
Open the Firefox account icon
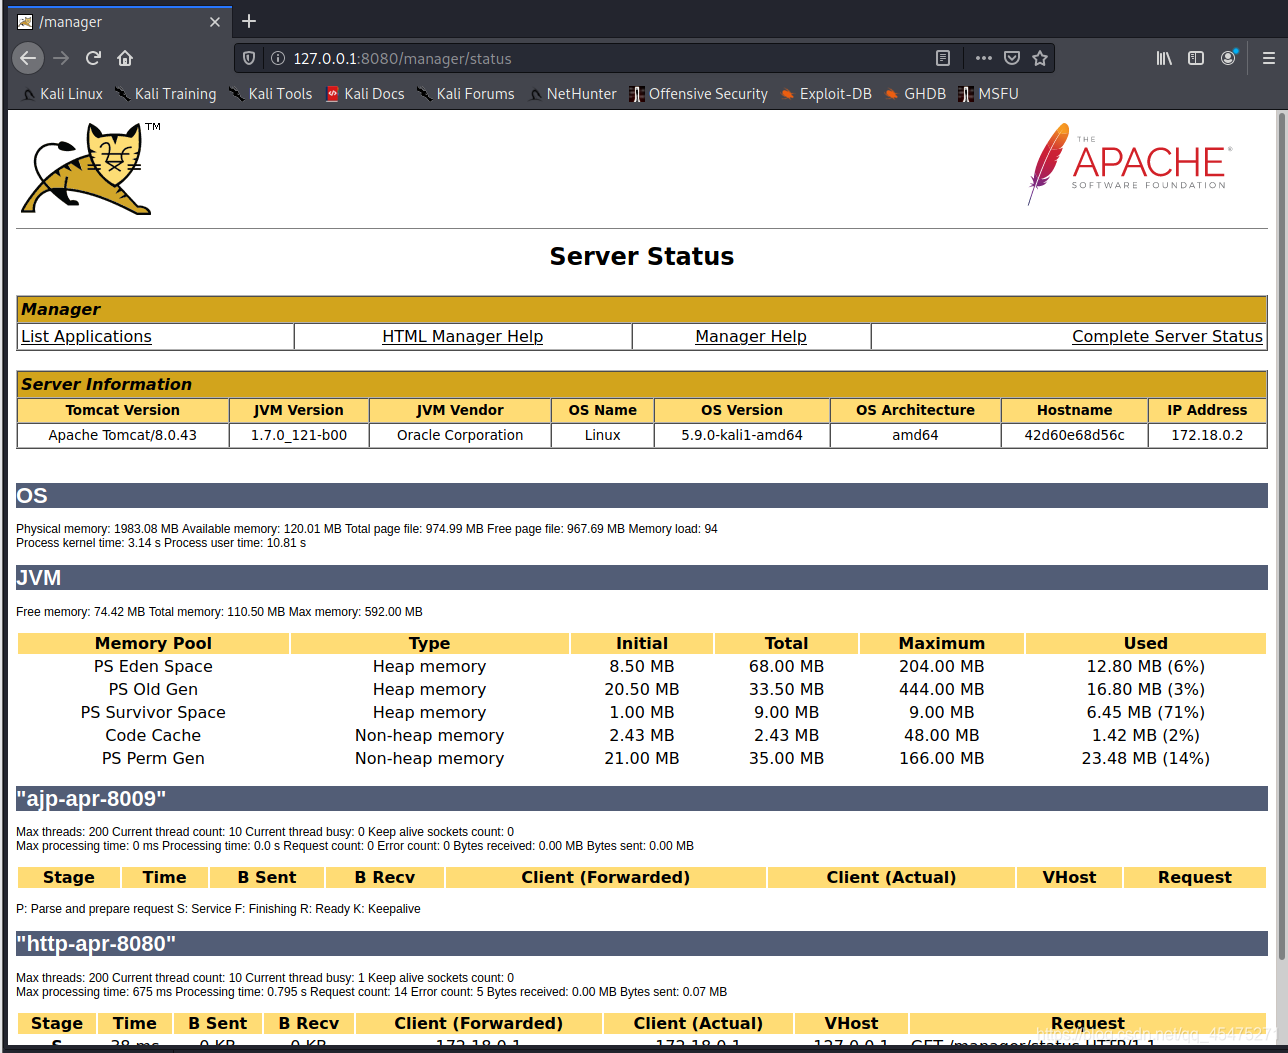[x=1229, y=58]
